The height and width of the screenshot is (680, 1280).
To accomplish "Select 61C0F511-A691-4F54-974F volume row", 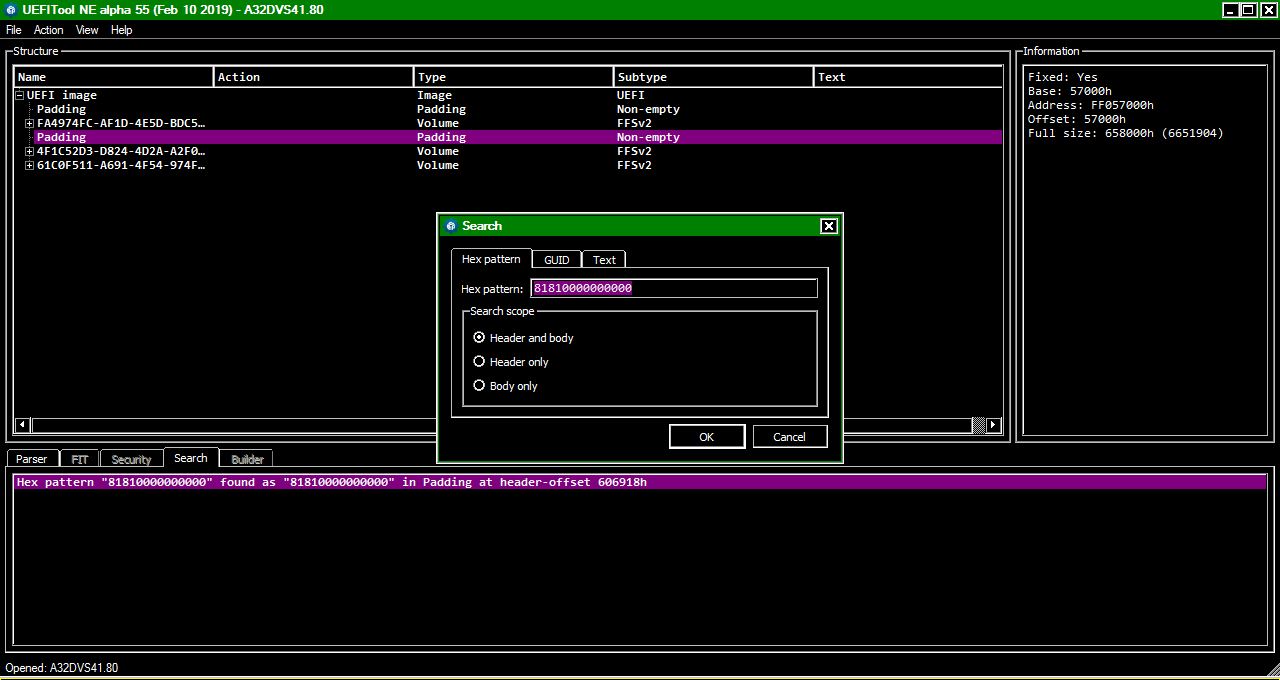I will click(x=508, y=165).
